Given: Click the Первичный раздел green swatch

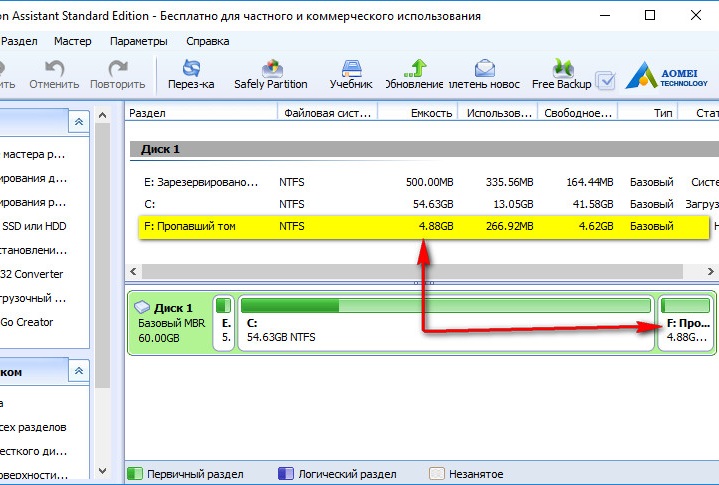Looking at the screenshot, I should [x=135, y=474].
